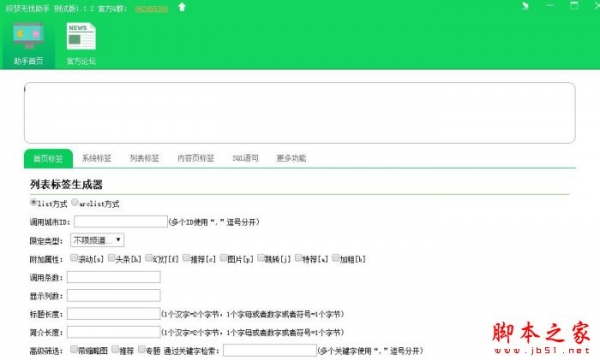Click inside the large output text area
Viewport: 600px width, 360px height.
pos(300,113)
